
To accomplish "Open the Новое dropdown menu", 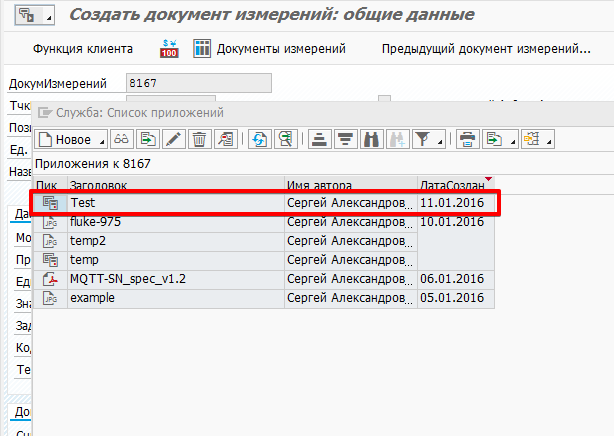I will pos(101,140).
